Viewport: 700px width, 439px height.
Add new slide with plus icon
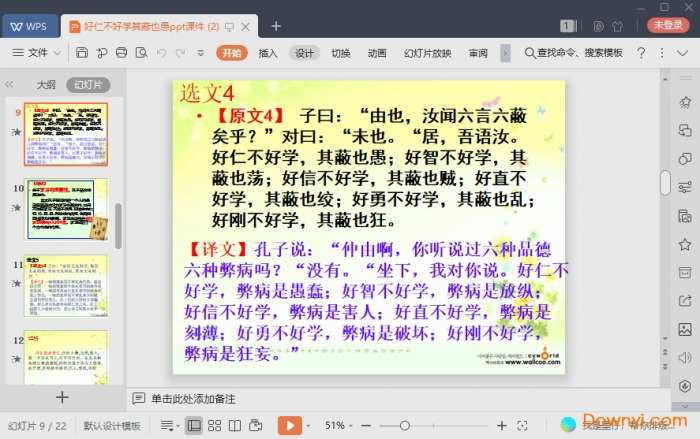click(62, 397)
